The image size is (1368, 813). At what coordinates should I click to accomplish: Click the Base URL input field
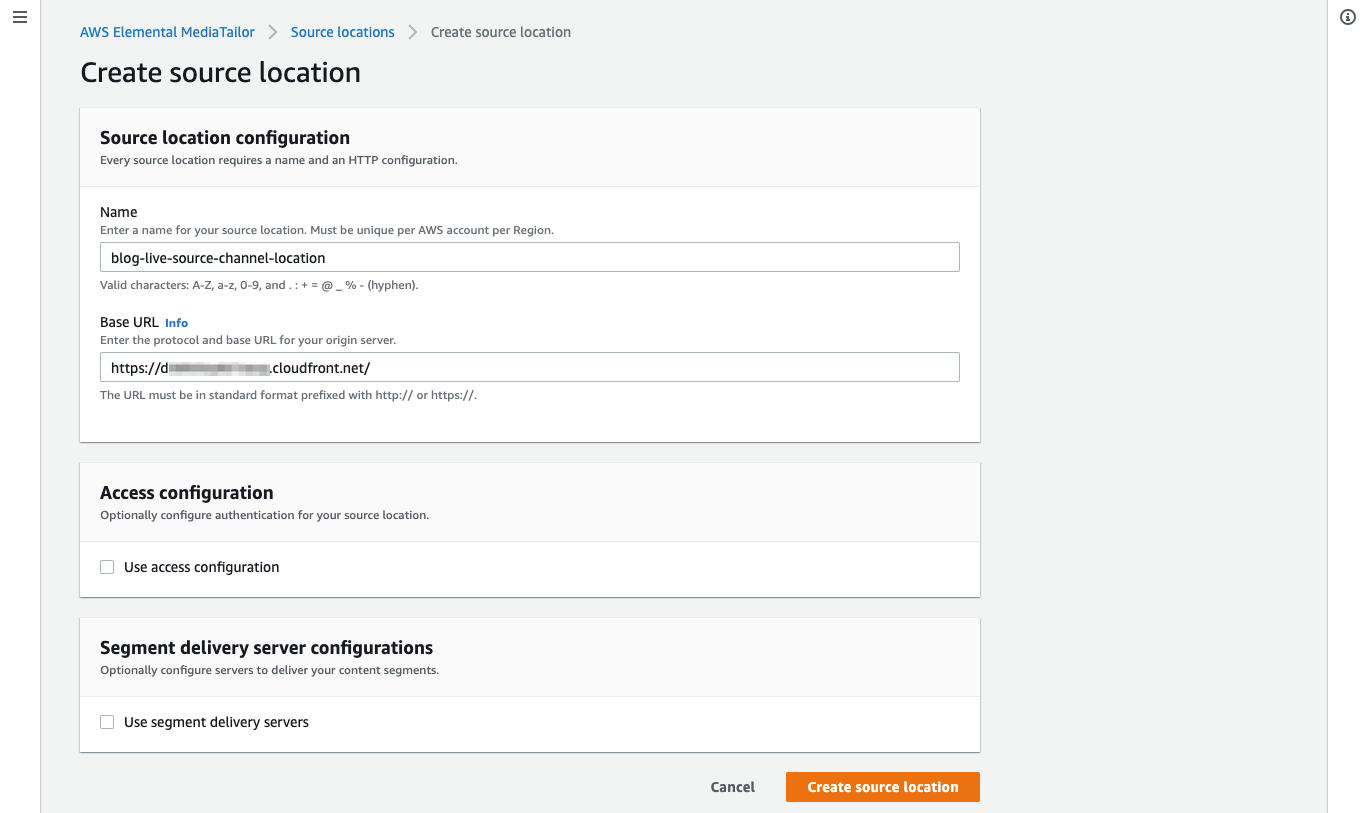530,367
